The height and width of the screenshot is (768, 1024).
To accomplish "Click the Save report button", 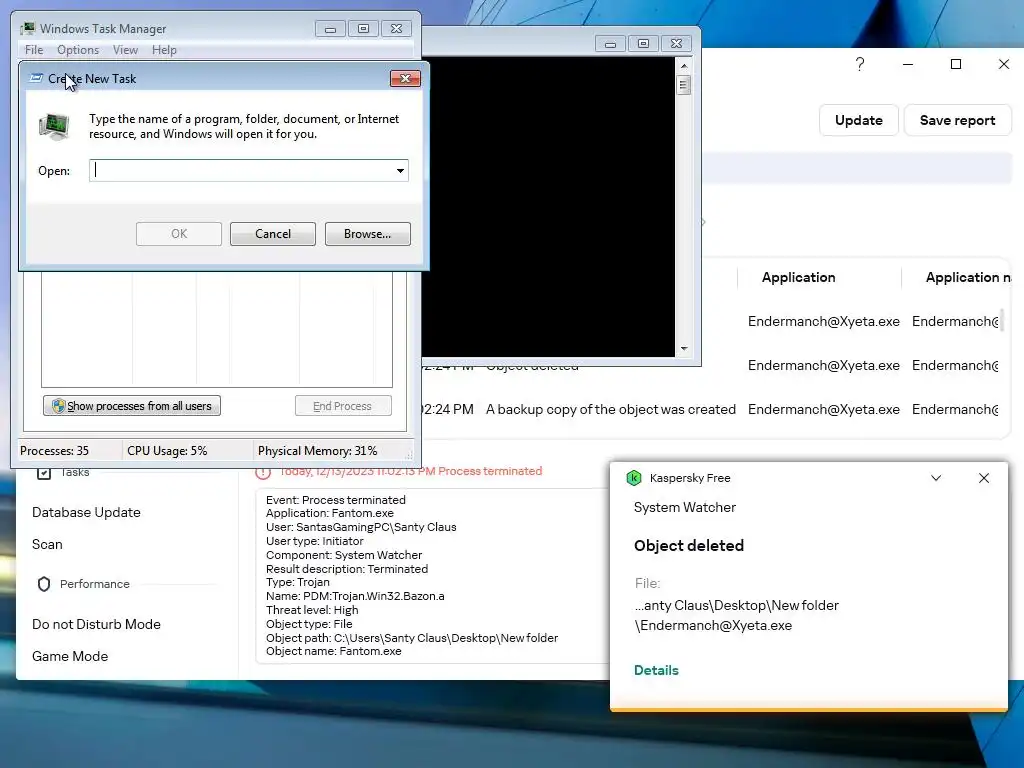I will point(957,120).
